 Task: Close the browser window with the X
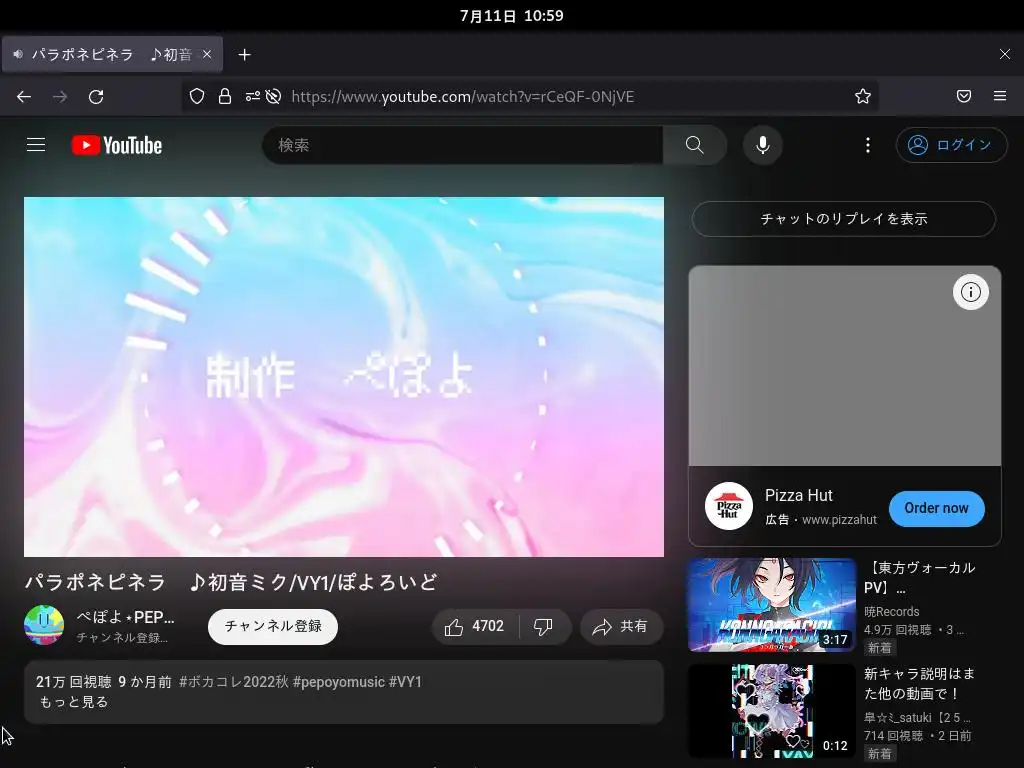tap(1004, 54)
